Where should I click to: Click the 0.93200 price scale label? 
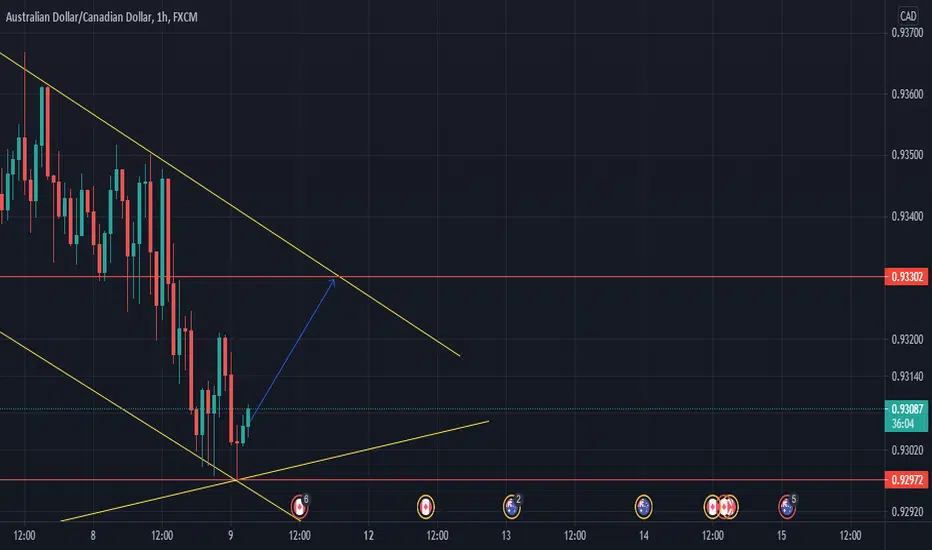point(907,340)
